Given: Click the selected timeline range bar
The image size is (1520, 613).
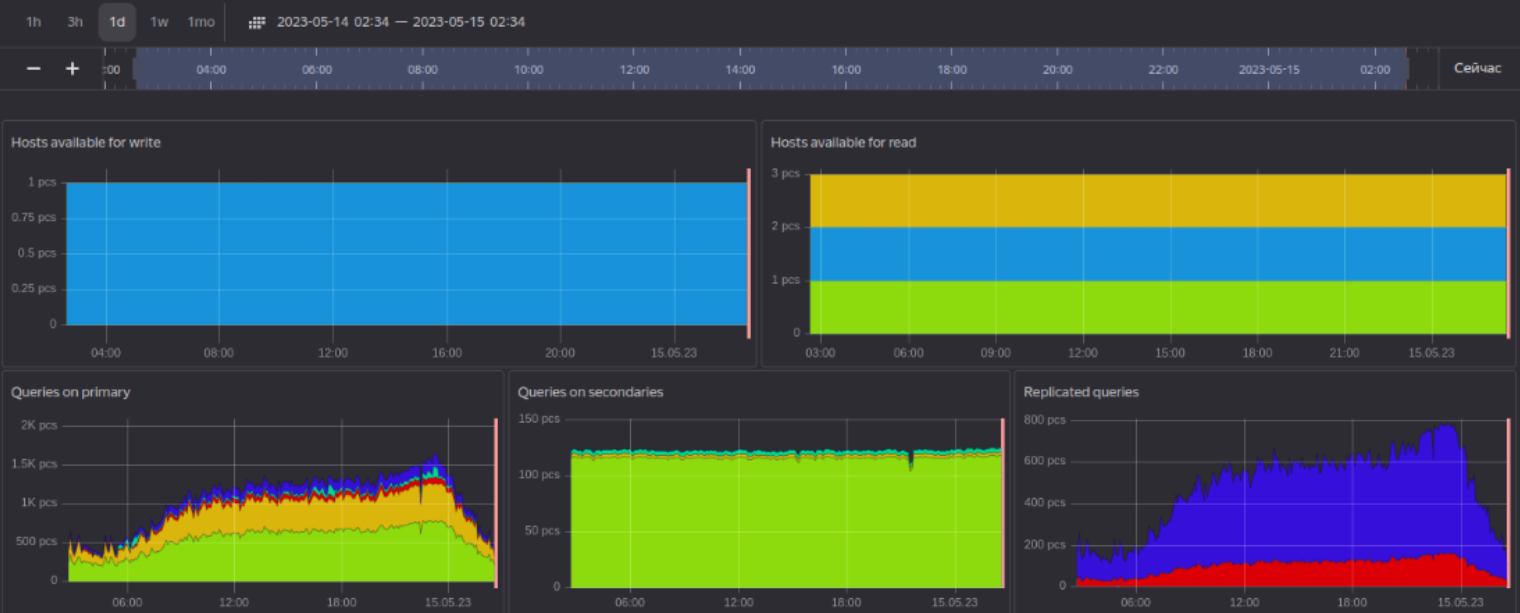Looking at the screenshot, I should click(771, 69).
